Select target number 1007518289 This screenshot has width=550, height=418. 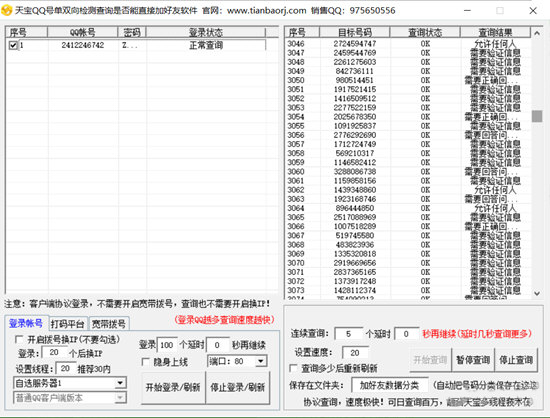[355, 226]
